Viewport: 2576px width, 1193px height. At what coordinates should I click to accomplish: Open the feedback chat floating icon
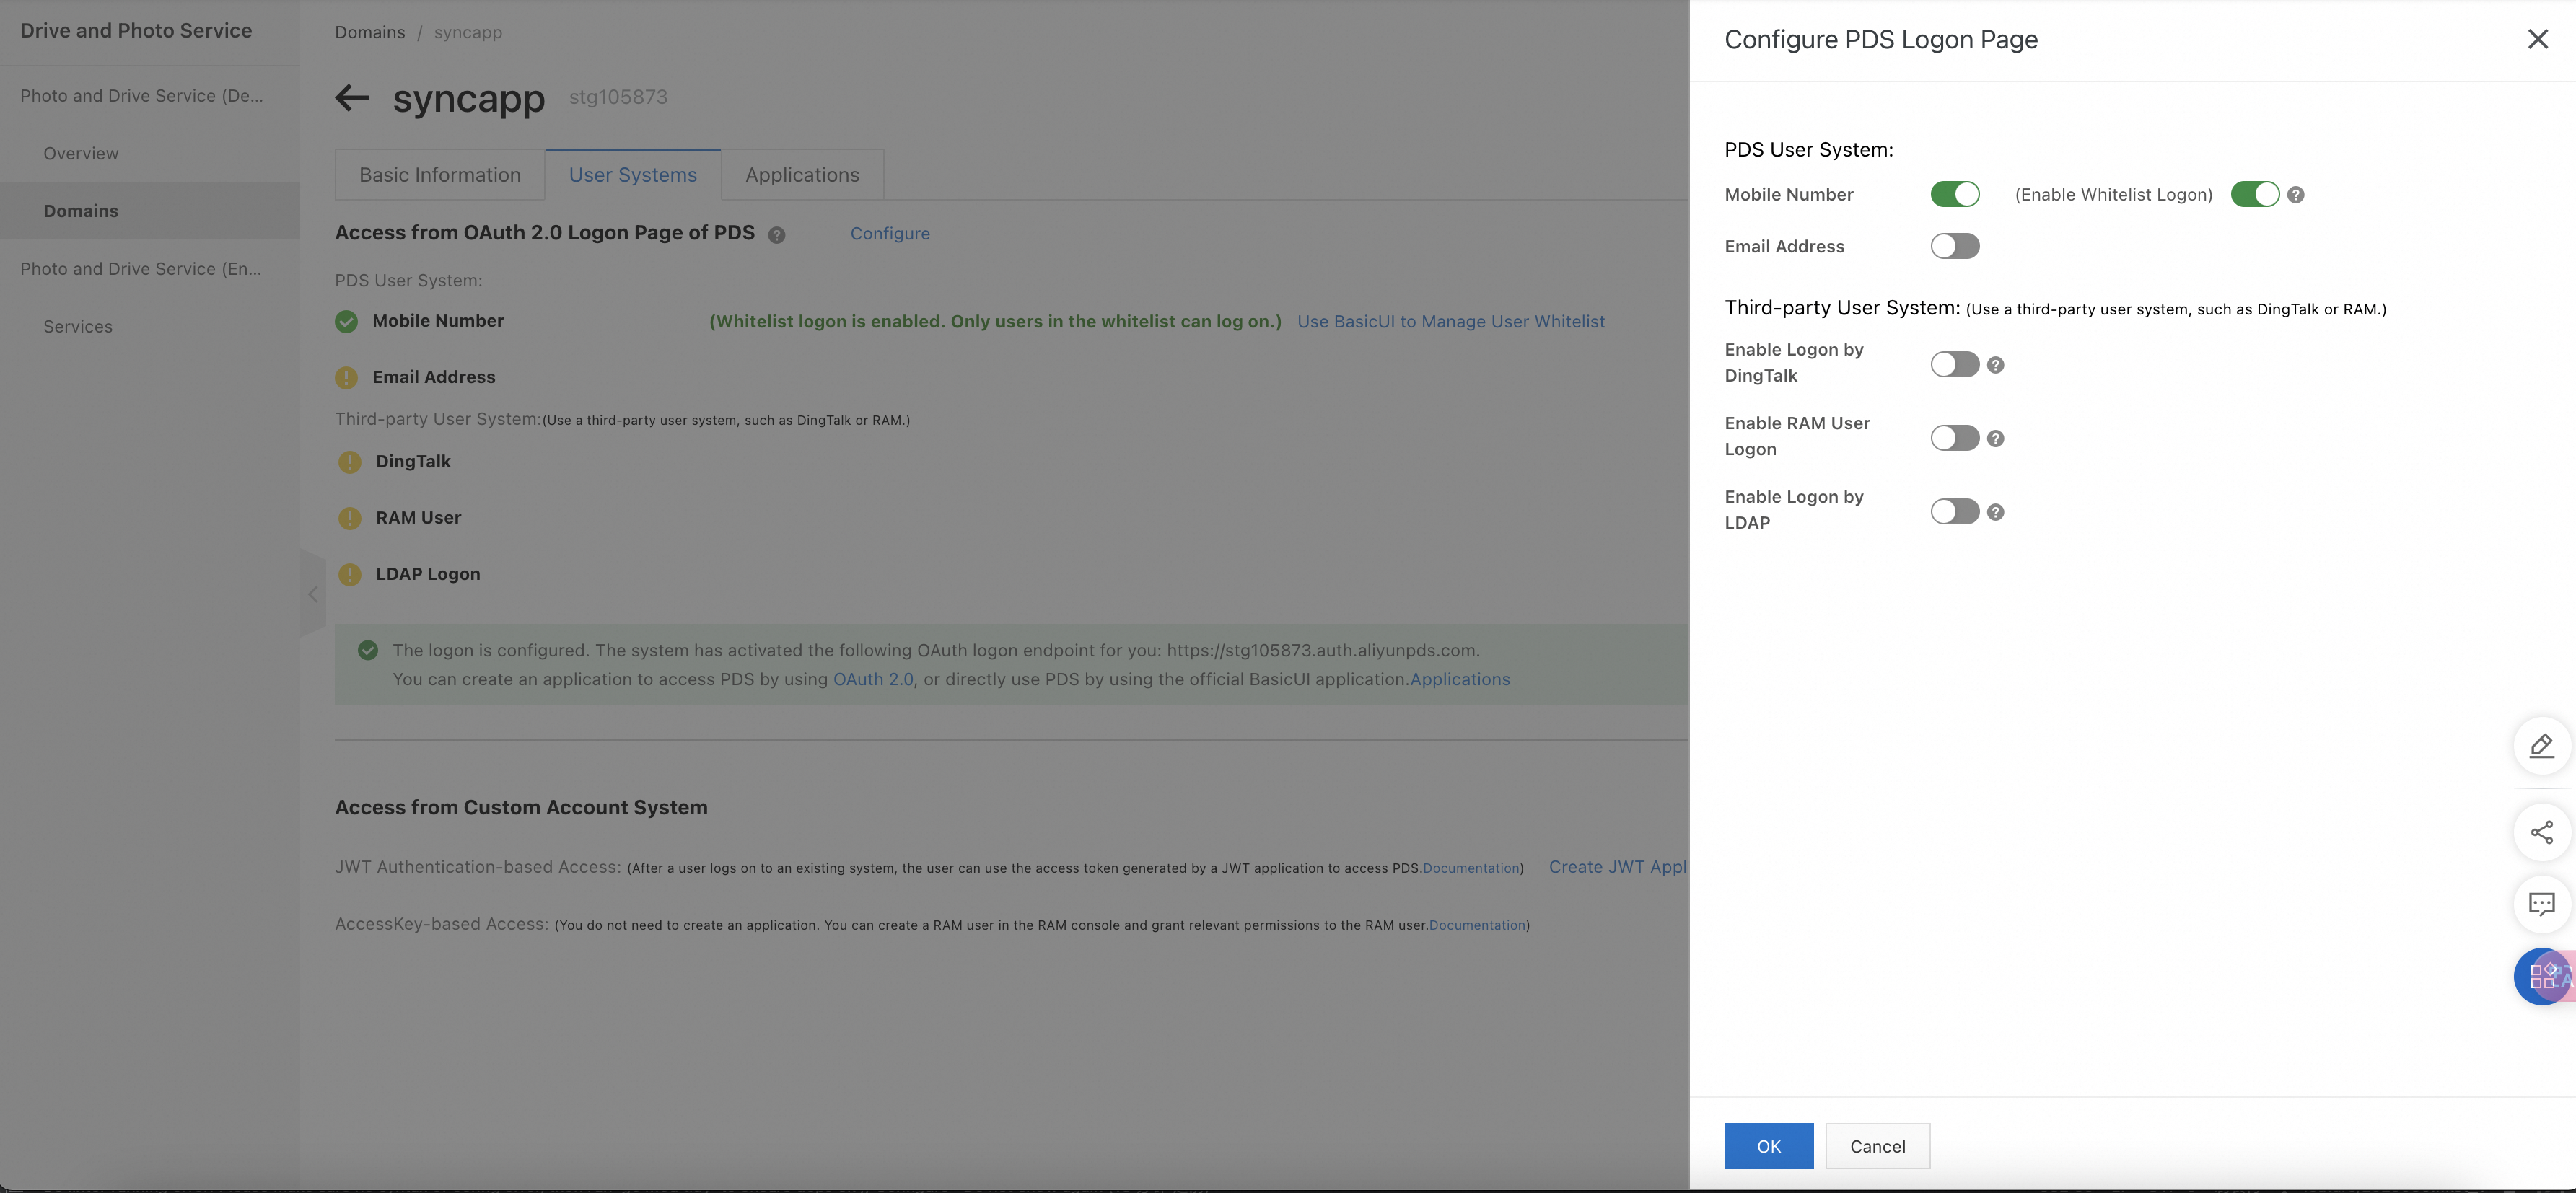point(2541,904)
